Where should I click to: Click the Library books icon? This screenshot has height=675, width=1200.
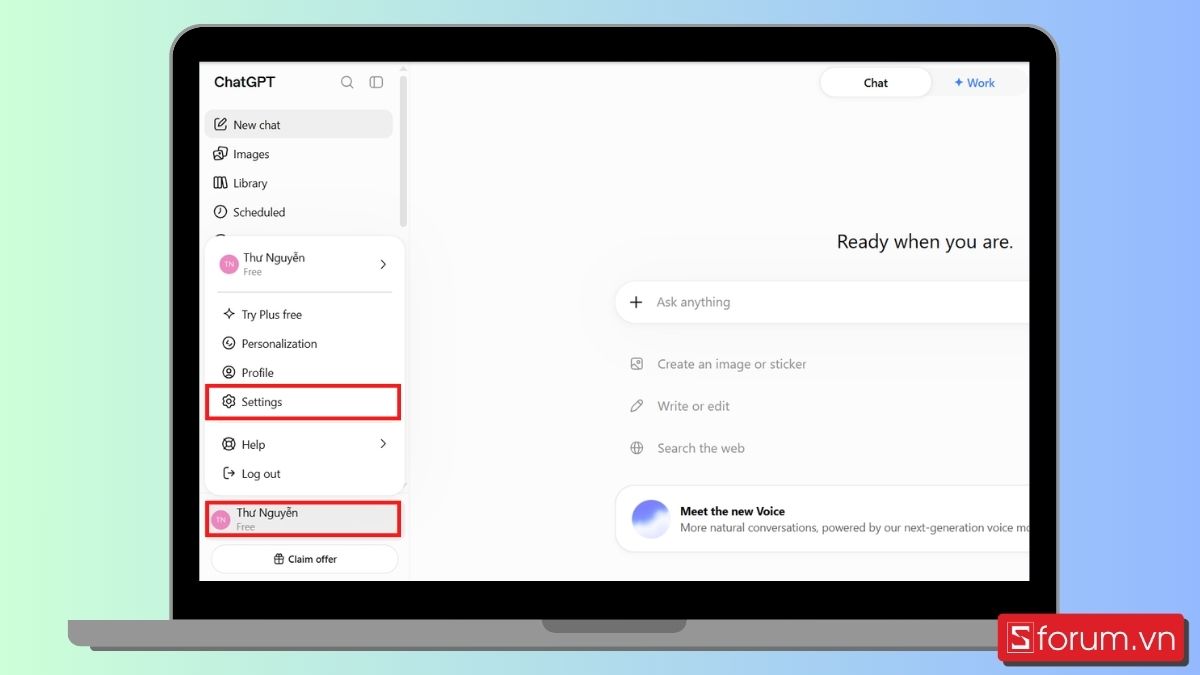click(221, 183)
